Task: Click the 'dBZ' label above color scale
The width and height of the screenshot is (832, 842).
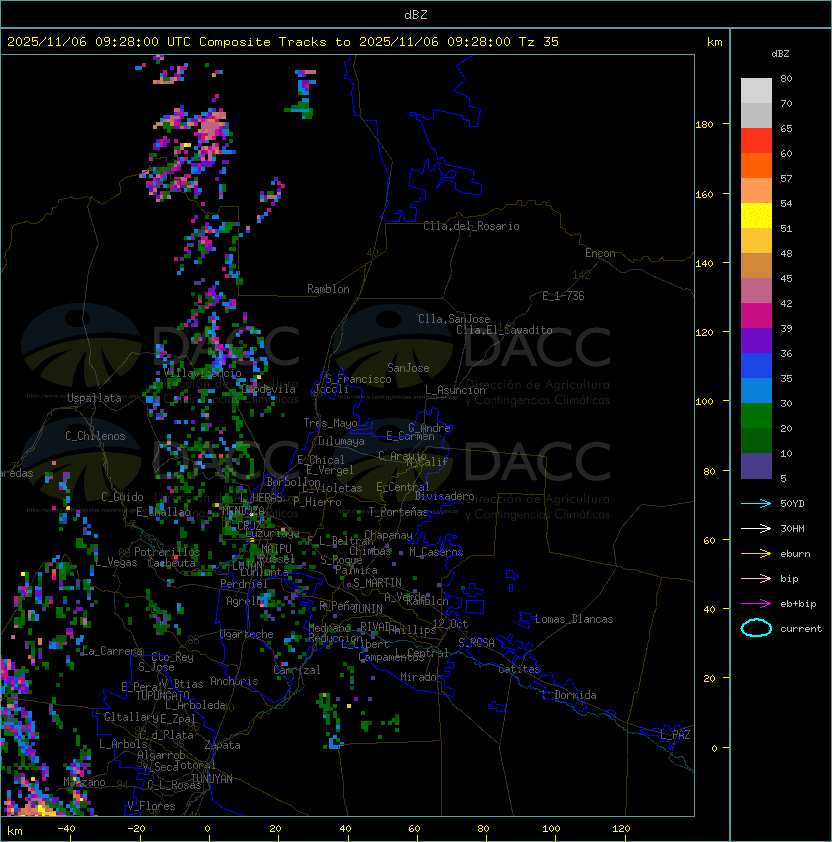Action: 780,54
